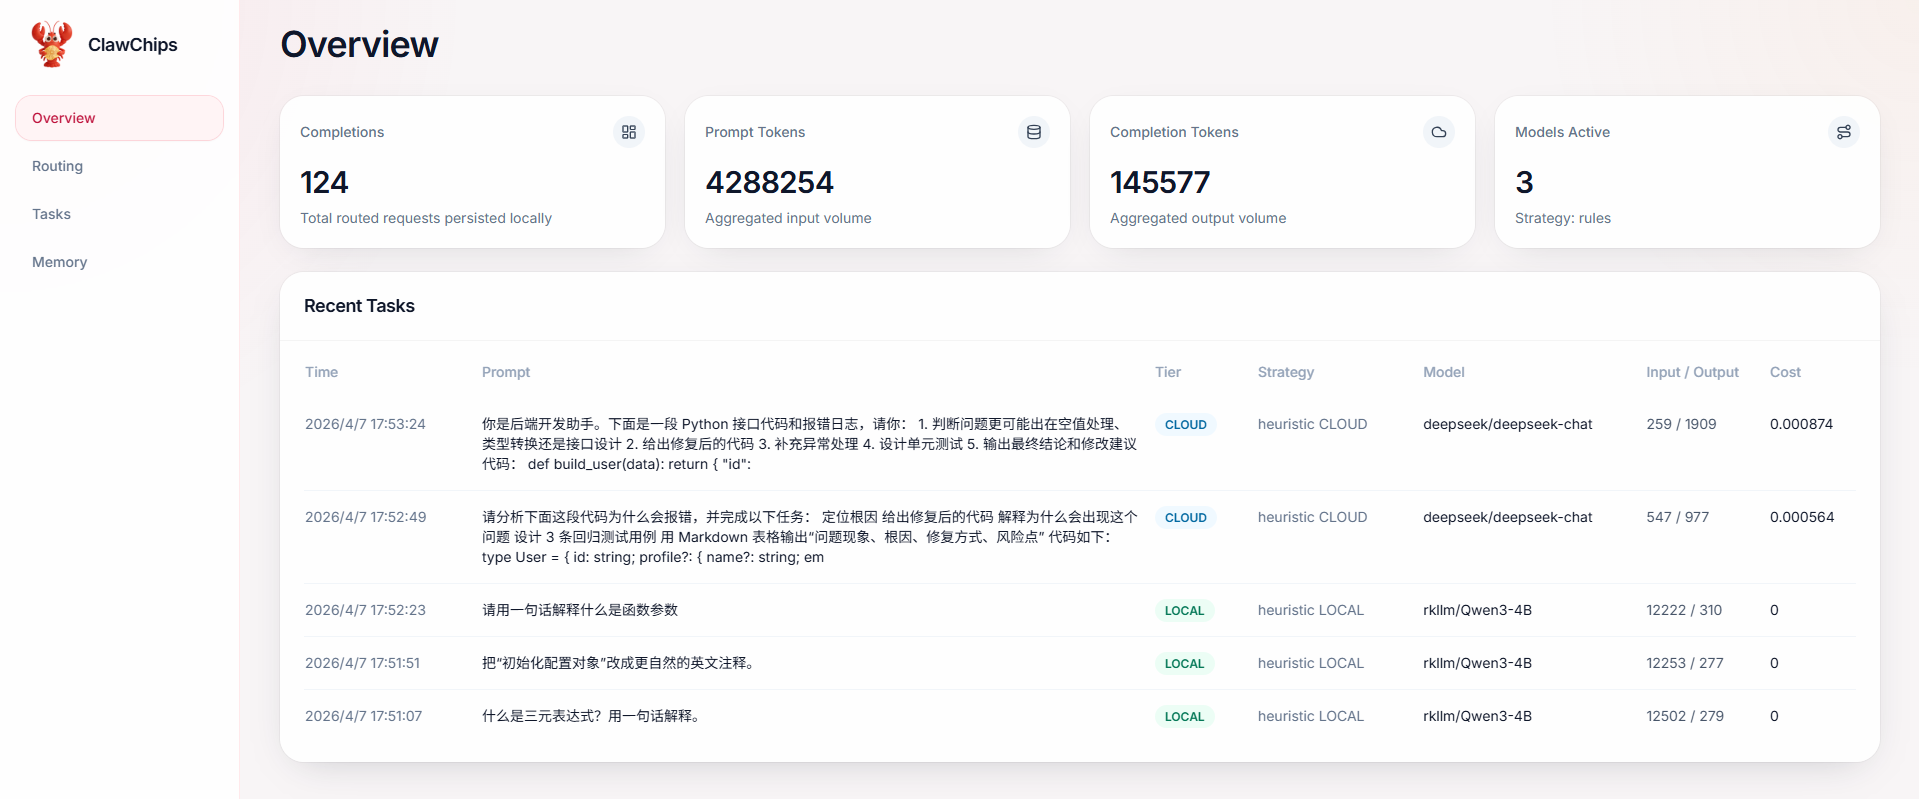
Task: Click rkllm/Qwen3-4B in the 17:52:23 row
Action: pos(1477,610)
